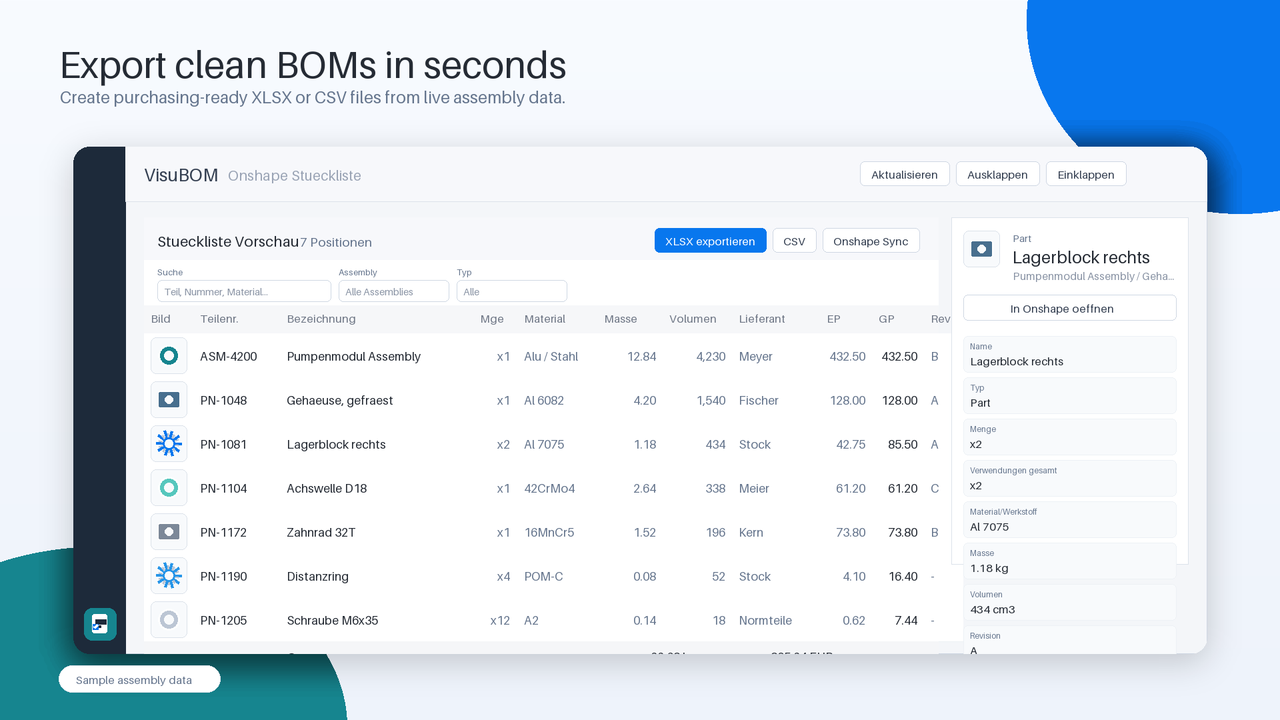Click part number PN-1205

[223, 620]
